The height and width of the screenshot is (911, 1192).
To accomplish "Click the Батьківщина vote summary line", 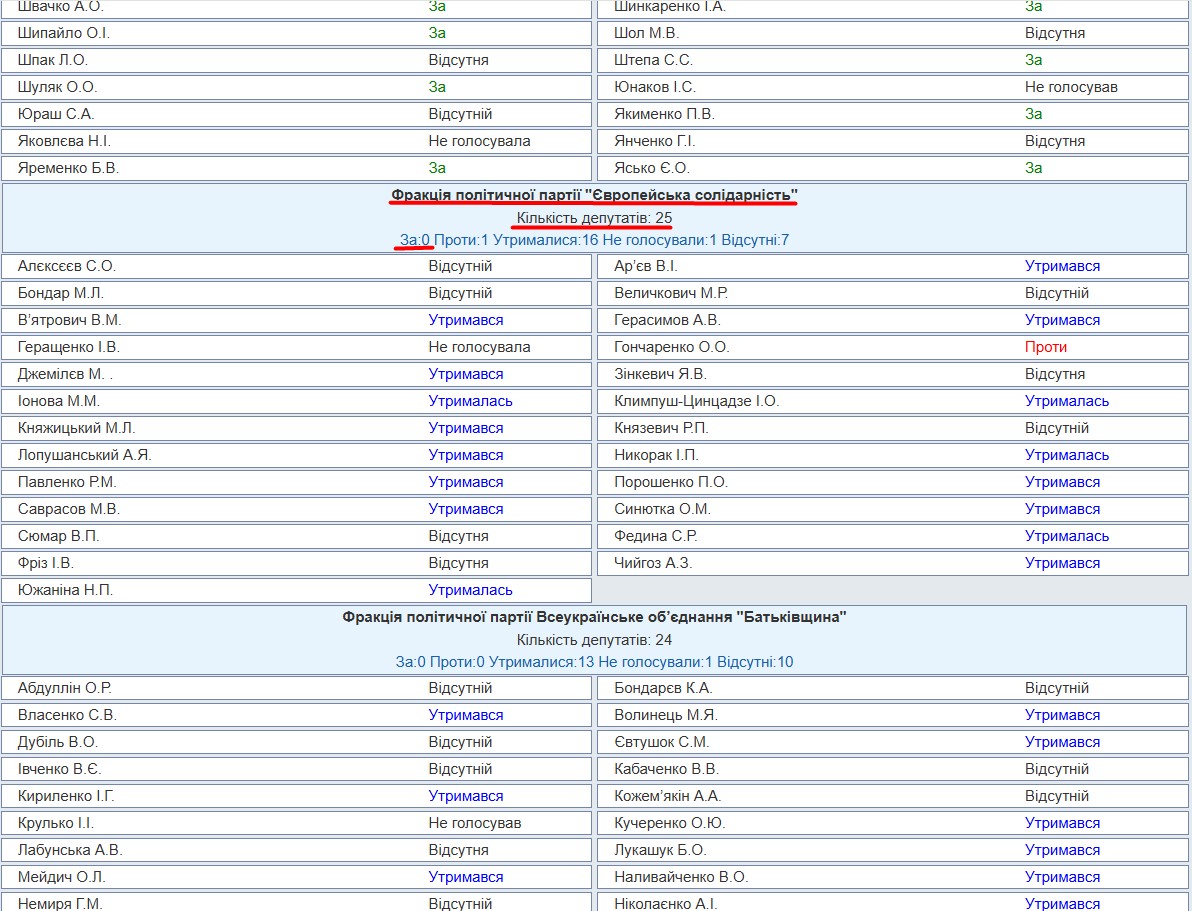I will click(x=594, y=662).
